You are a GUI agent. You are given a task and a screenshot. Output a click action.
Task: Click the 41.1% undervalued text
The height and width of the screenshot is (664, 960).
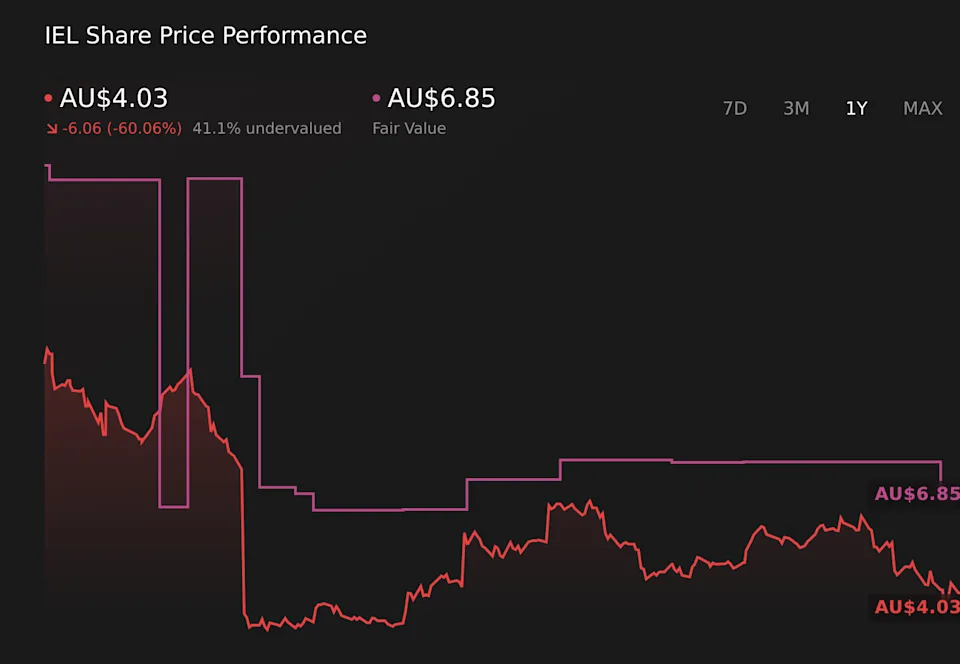[267, 128]
